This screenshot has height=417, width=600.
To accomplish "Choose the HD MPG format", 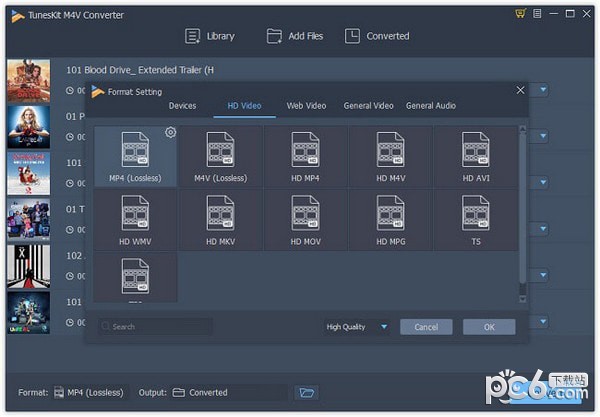I will click(x=390, y=220).
